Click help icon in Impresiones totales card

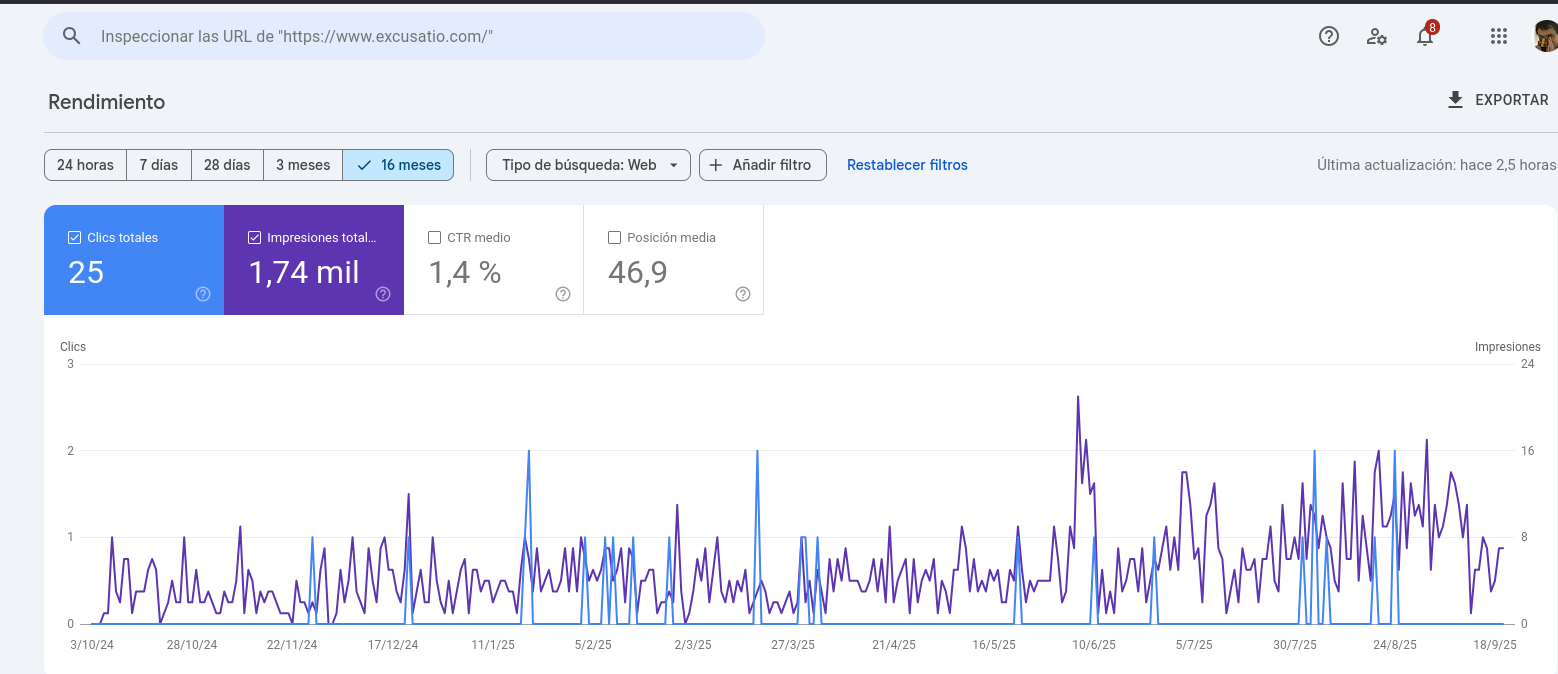click(x=383, y=294)
